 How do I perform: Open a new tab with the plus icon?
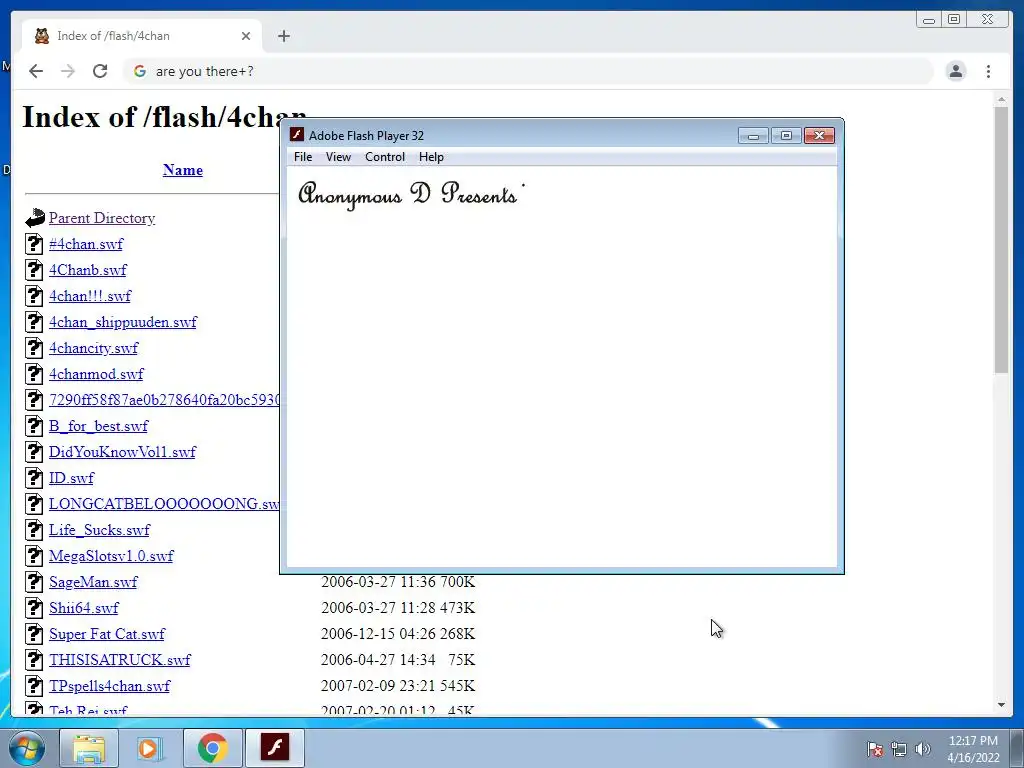pos(283,36)
